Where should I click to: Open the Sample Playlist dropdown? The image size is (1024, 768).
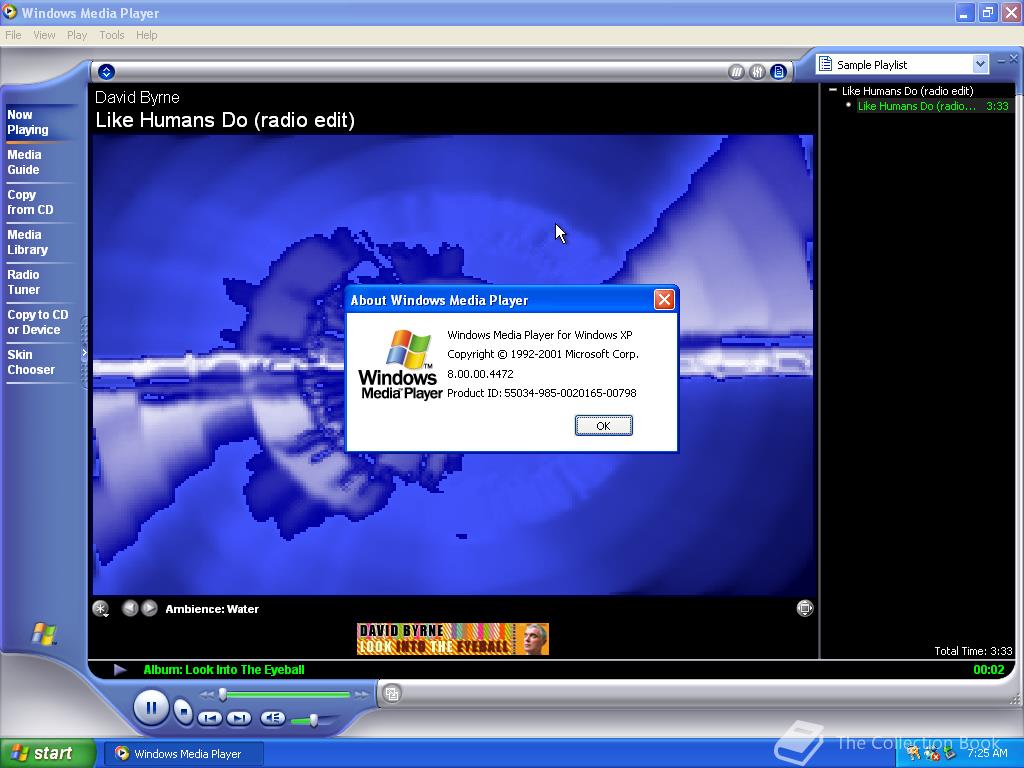point(980,64)
